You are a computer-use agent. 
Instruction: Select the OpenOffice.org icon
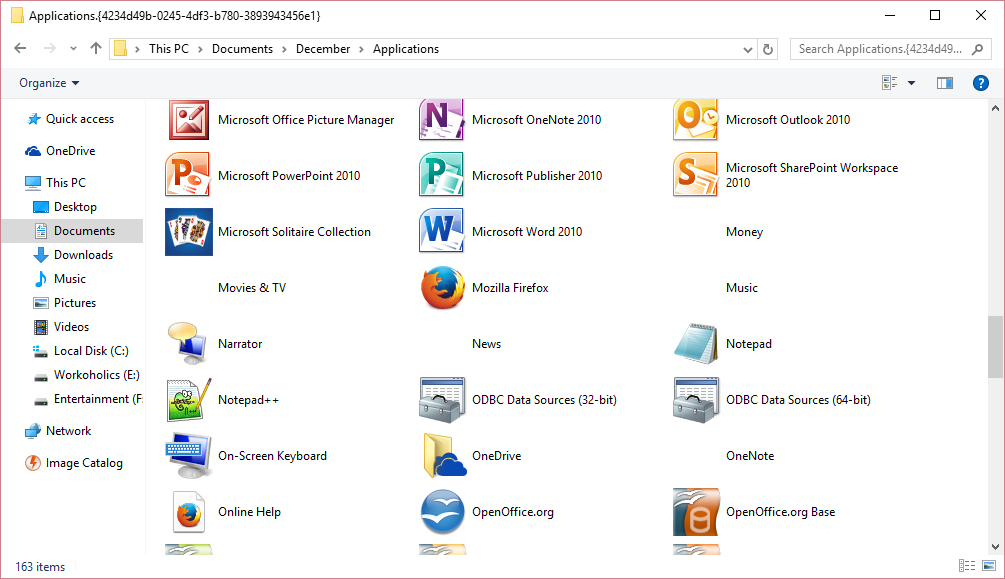(x=442, y=512)
